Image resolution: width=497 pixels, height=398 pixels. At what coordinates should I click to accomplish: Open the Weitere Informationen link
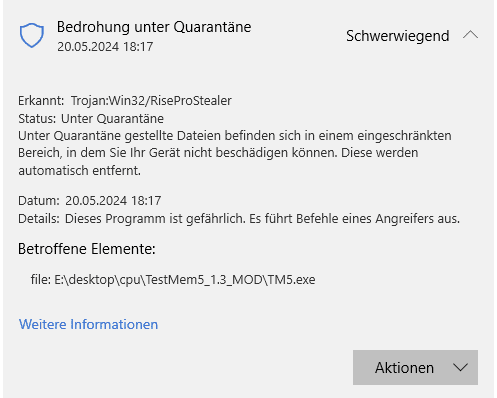88,324
